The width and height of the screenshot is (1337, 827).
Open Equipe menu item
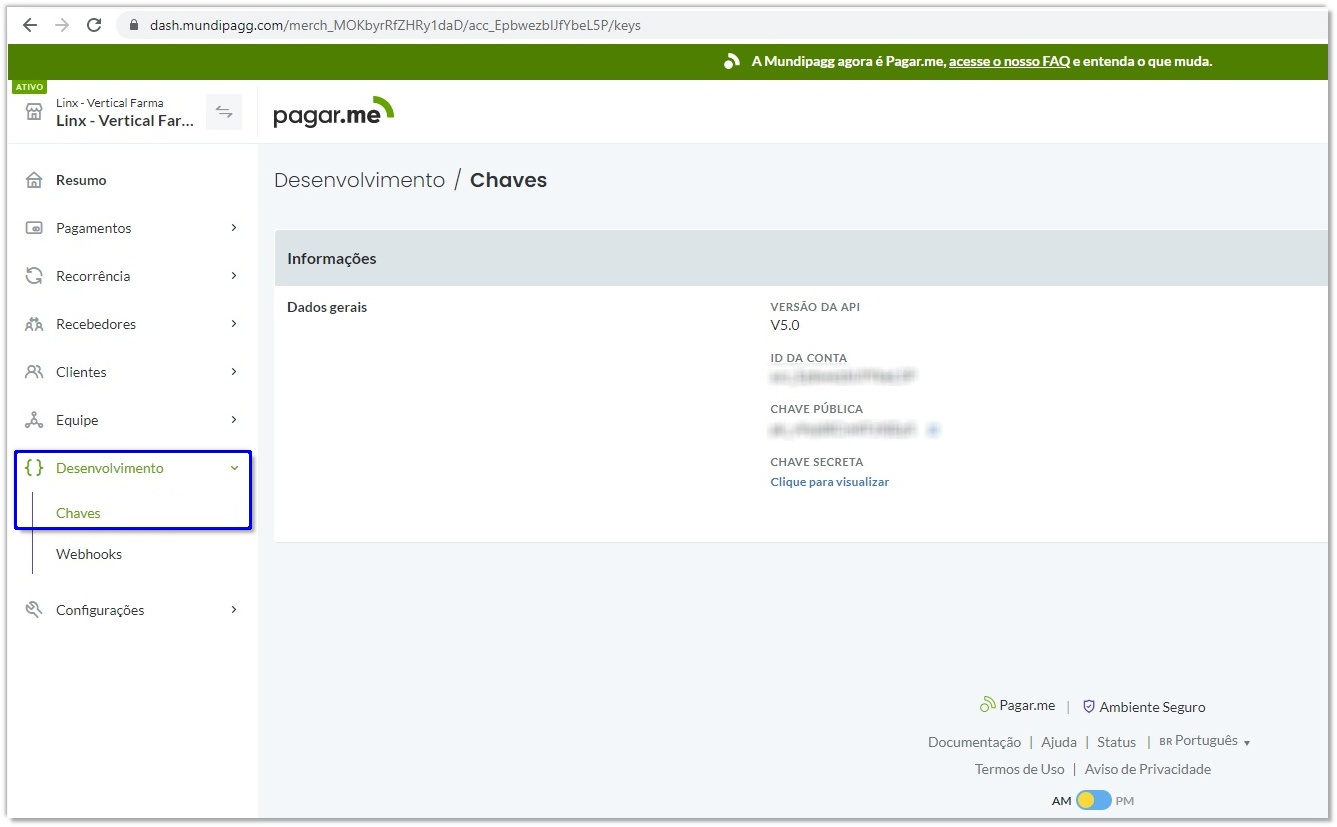click(x=77, y=420)
